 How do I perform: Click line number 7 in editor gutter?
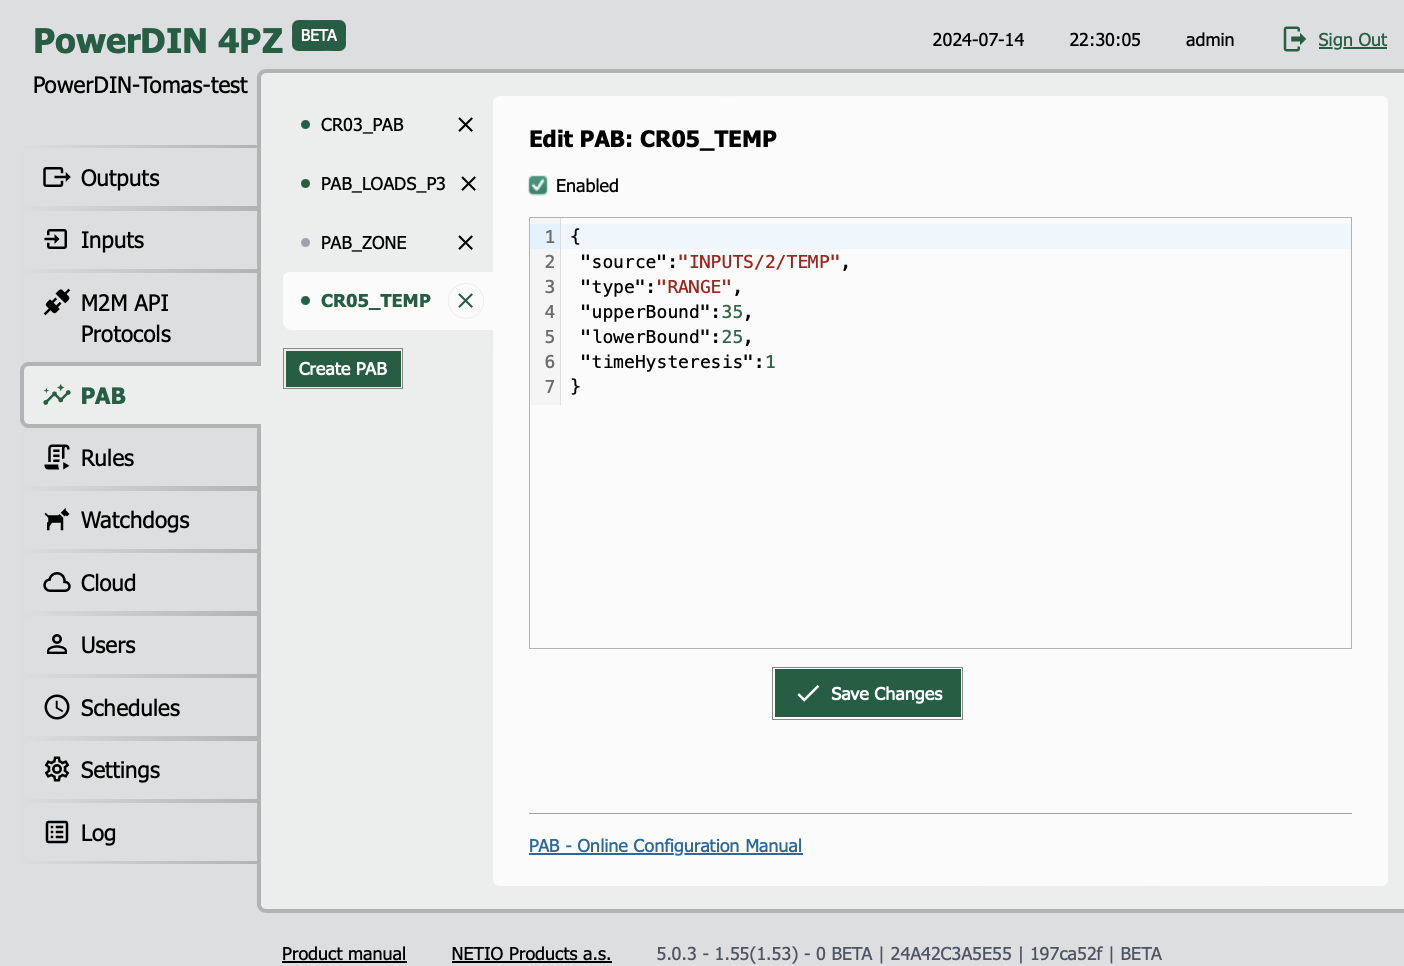(549, 387)
